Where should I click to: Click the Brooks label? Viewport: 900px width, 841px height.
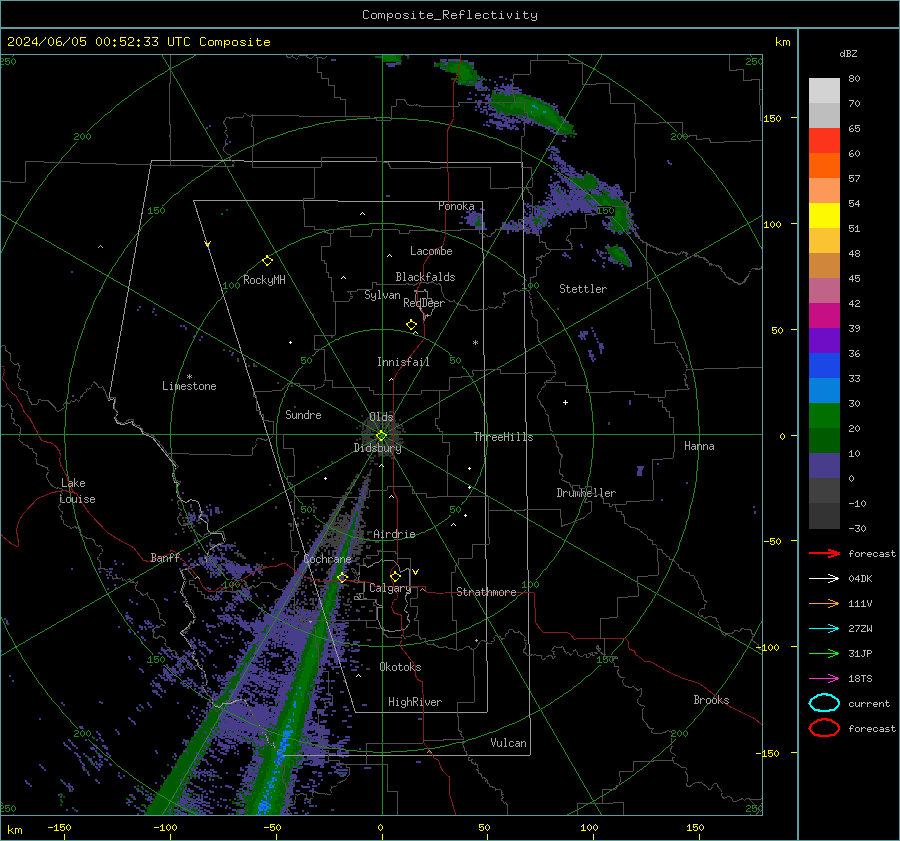pos(711,700)
